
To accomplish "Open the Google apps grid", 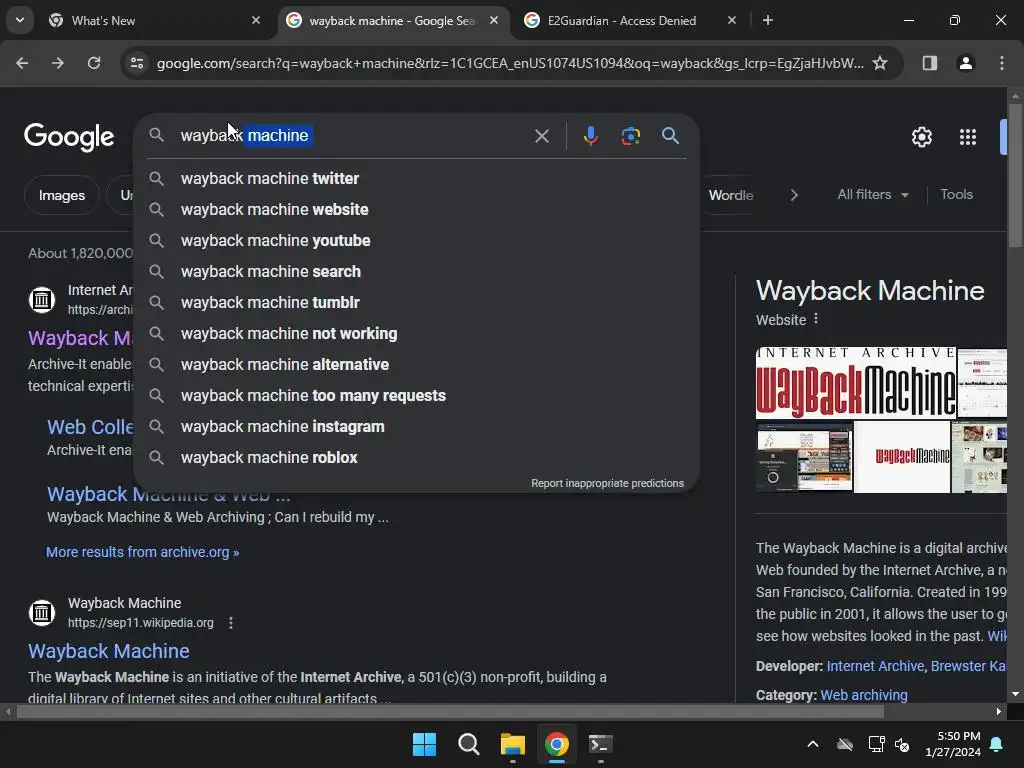I will pyautogui.click(x=968, y=137).
